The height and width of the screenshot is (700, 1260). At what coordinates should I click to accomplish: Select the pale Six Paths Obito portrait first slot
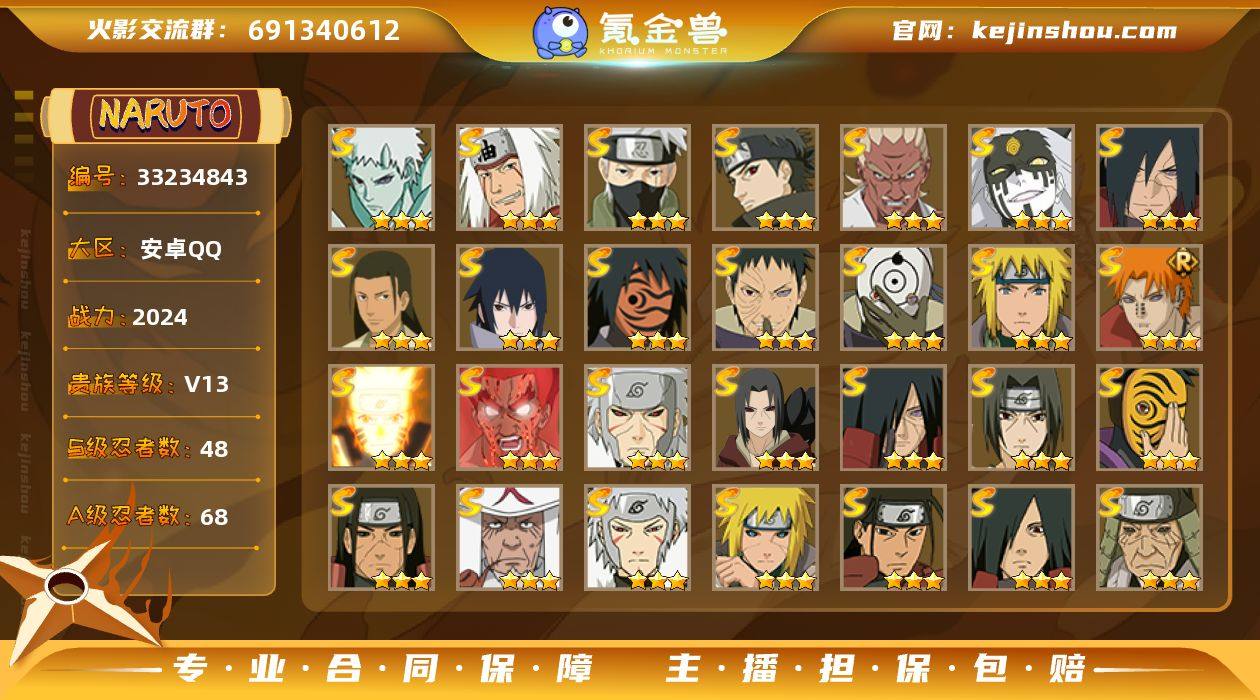(x=382, y=178)
